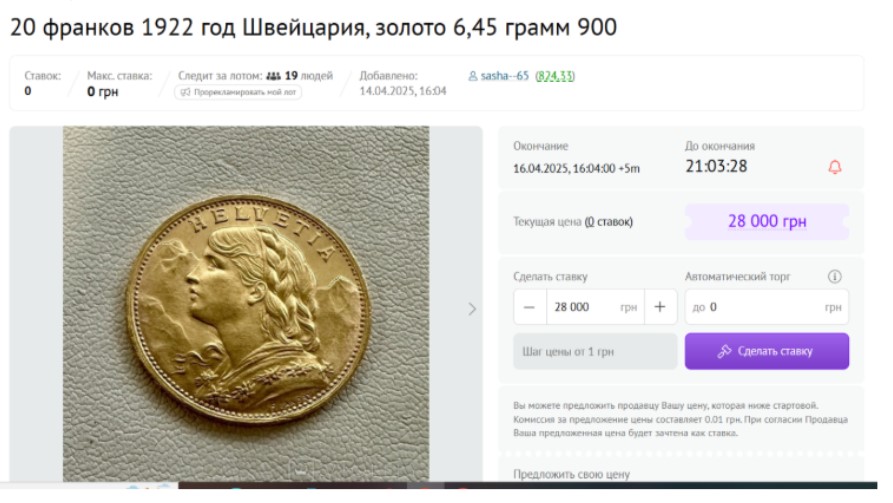Click the people icon near 19 людей
The width and height of the screenshot is (893, 503).
273,76
